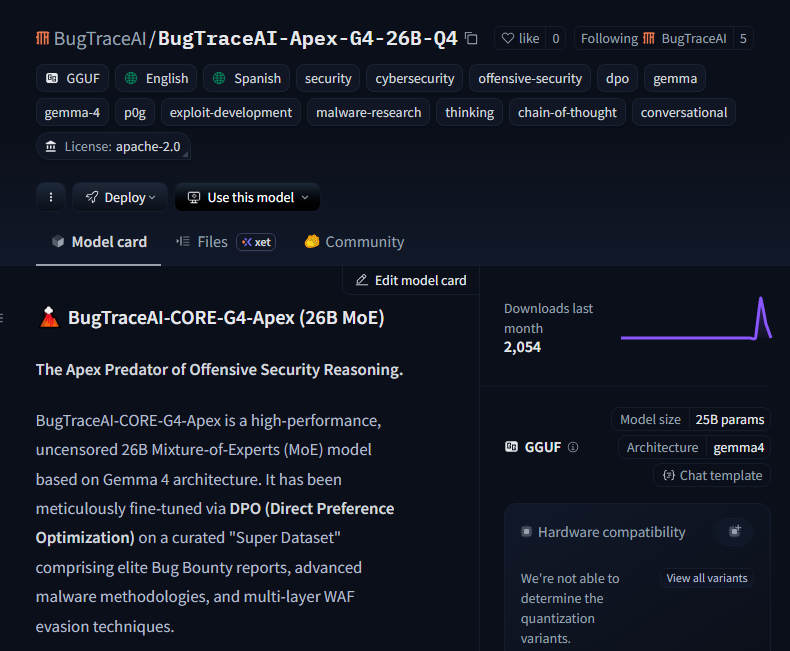Screen dimensions: 790x651
Task: Open the three-dot more options menu
Action: [x=51, y=197]
